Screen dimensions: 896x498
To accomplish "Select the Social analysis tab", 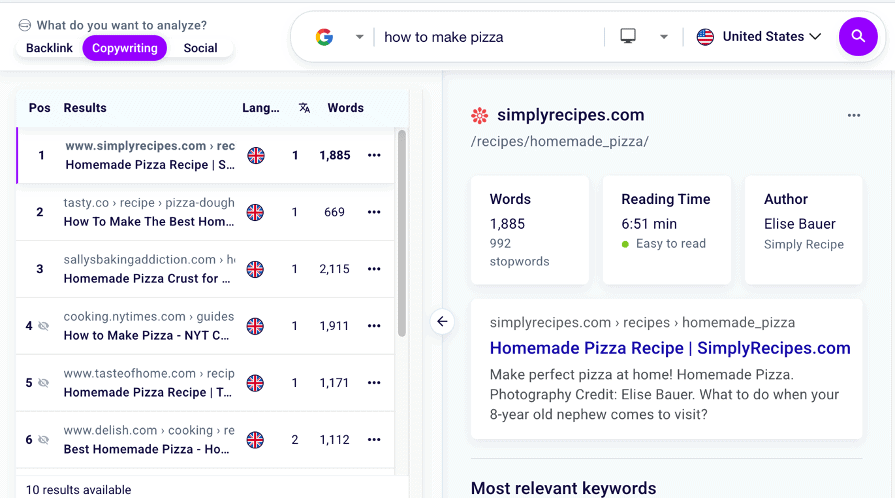I will (200, 48).
